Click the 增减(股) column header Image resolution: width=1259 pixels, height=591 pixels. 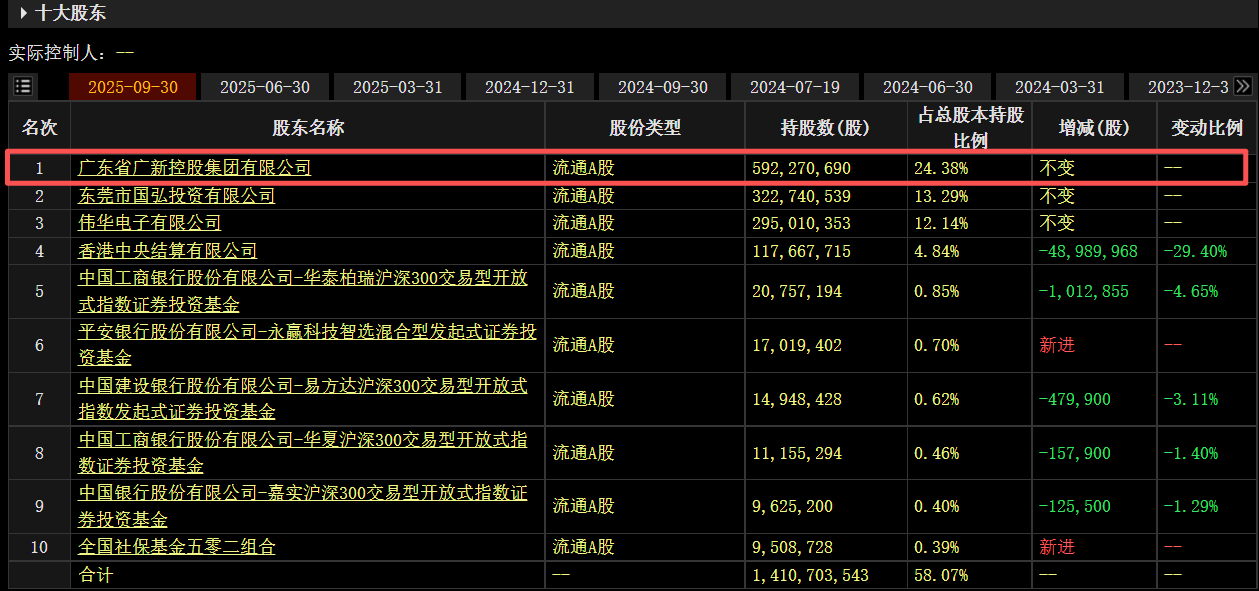coord(1095,127)
